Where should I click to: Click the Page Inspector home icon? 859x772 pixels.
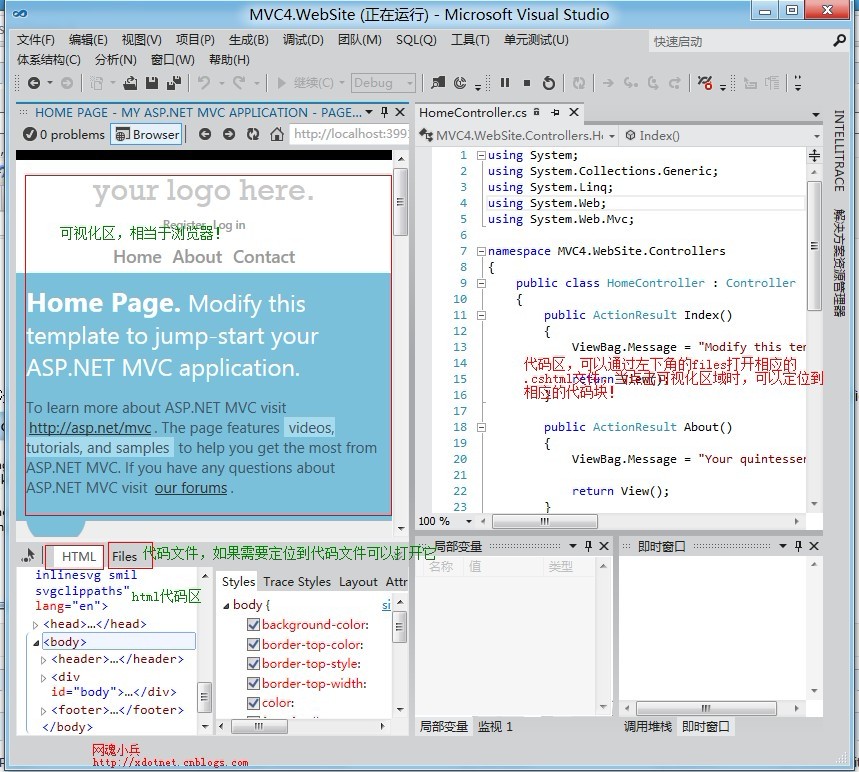click(x=277, y=134)
